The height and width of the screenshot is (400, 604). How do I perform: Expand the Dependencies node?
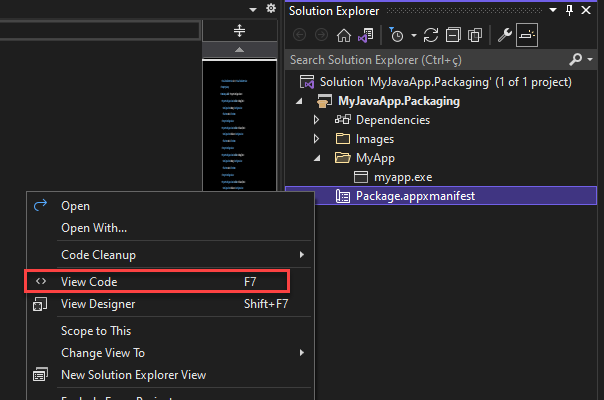(316, 120)
